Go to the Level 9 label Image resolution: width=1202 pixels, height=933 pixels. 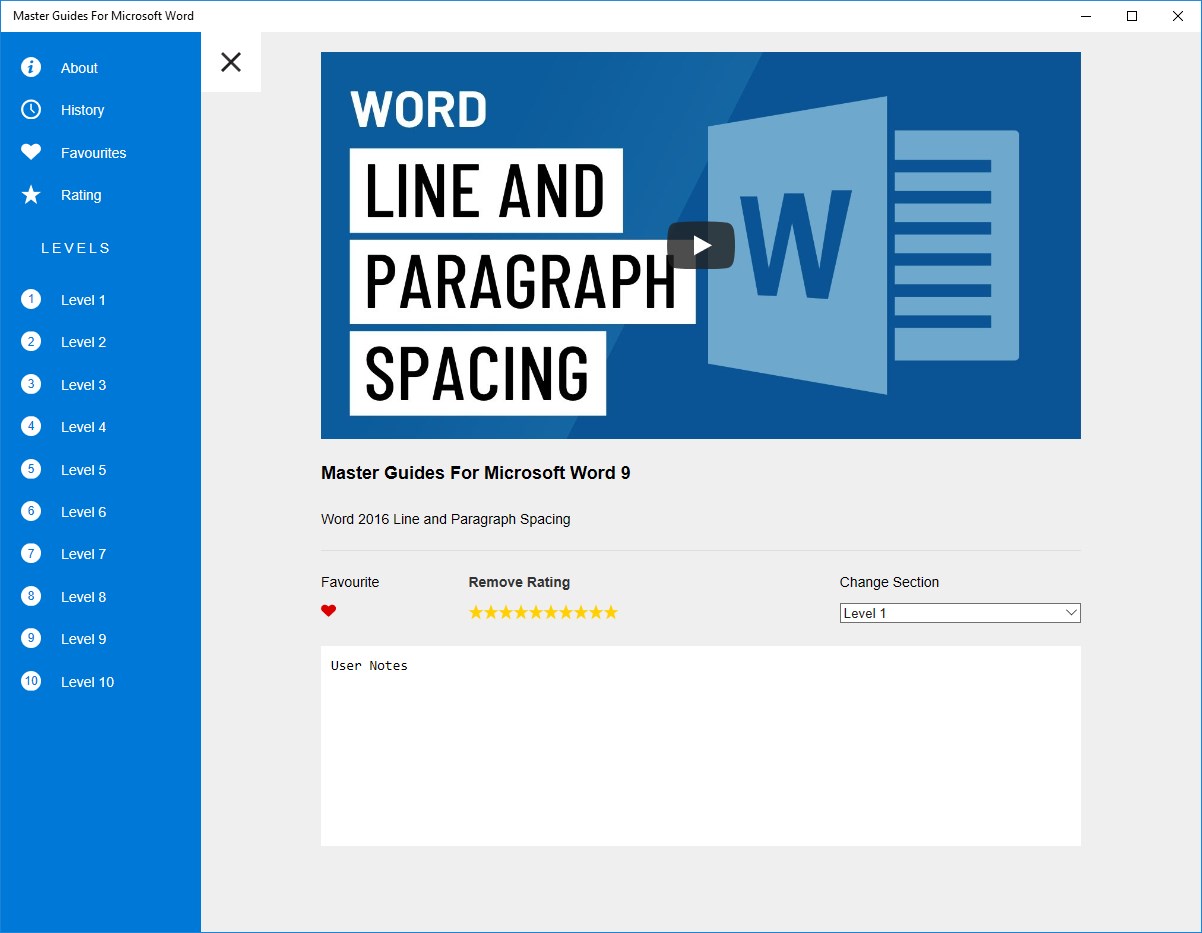click(x=83, y=639)
